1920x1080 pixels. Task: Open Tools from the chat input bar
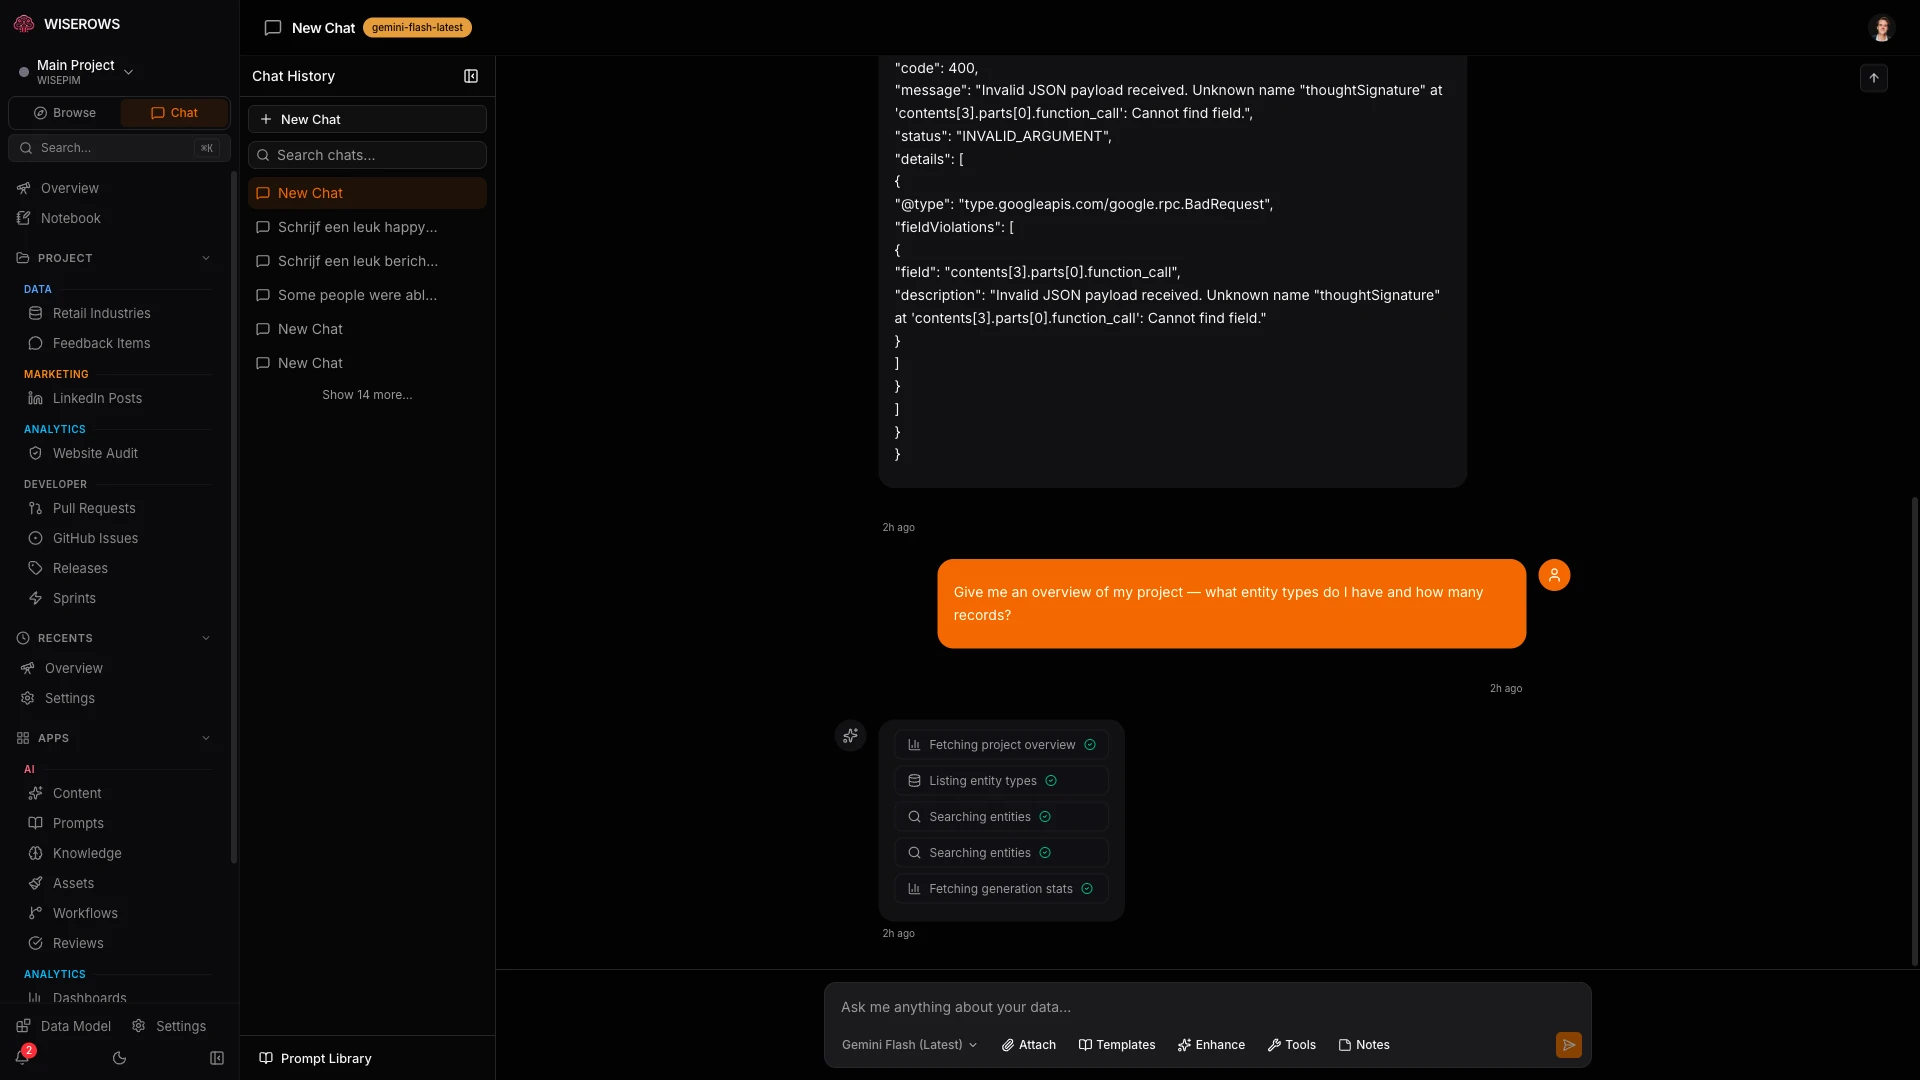[1291, 1044]
